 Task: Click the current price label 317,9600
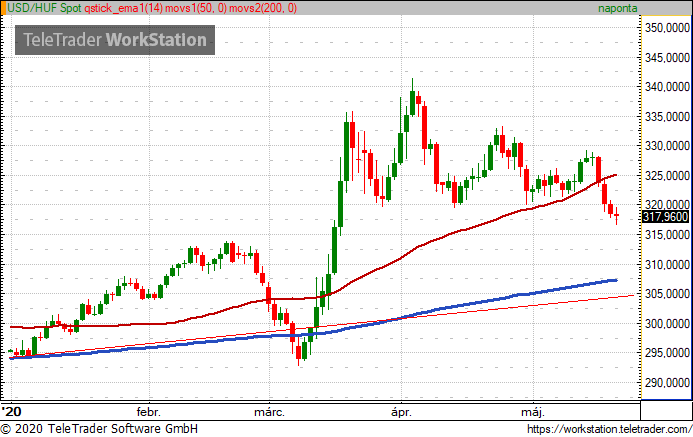point(665,217)
